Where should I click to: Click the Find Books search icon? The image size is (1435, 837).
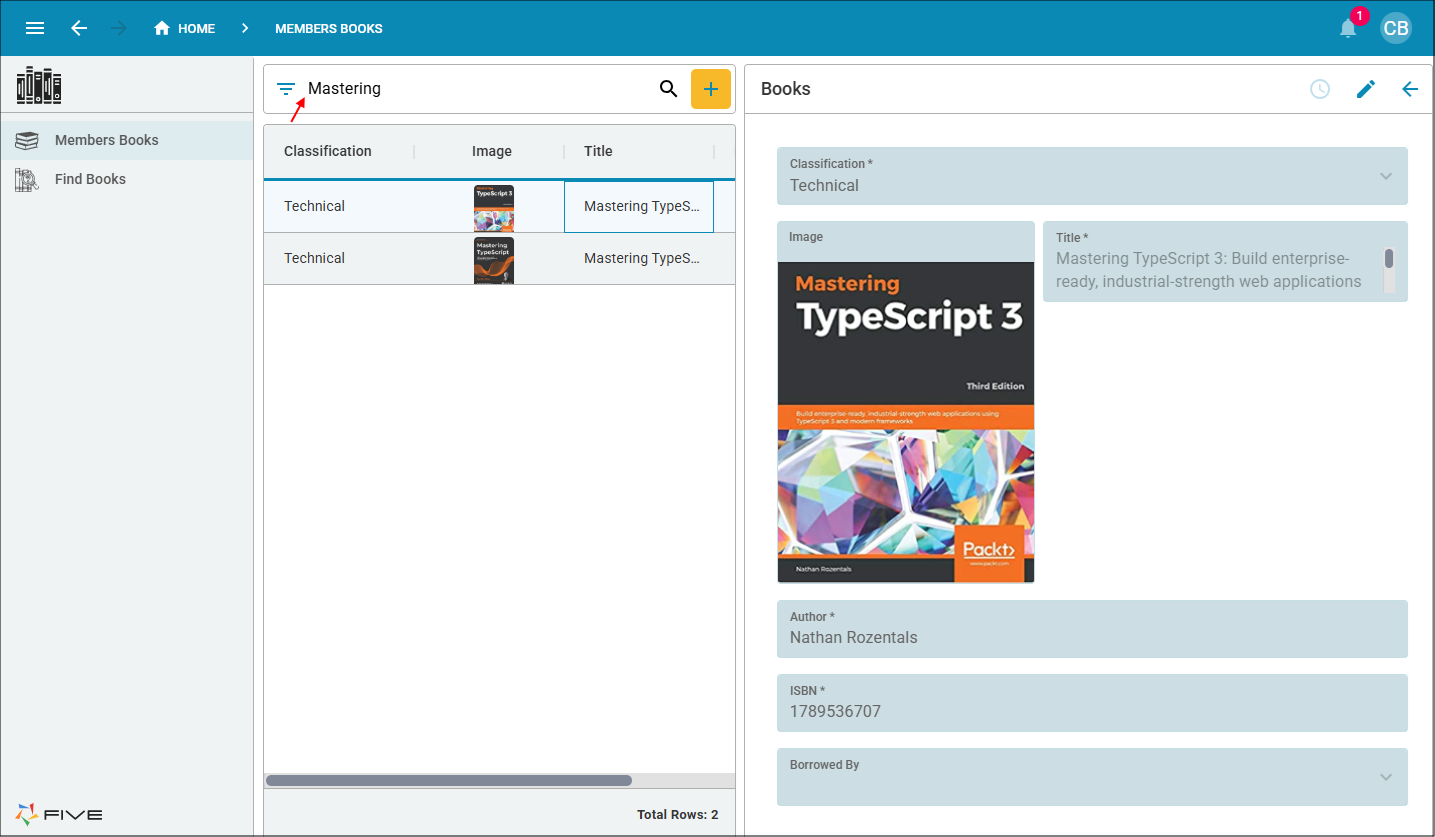click(27, 180)
